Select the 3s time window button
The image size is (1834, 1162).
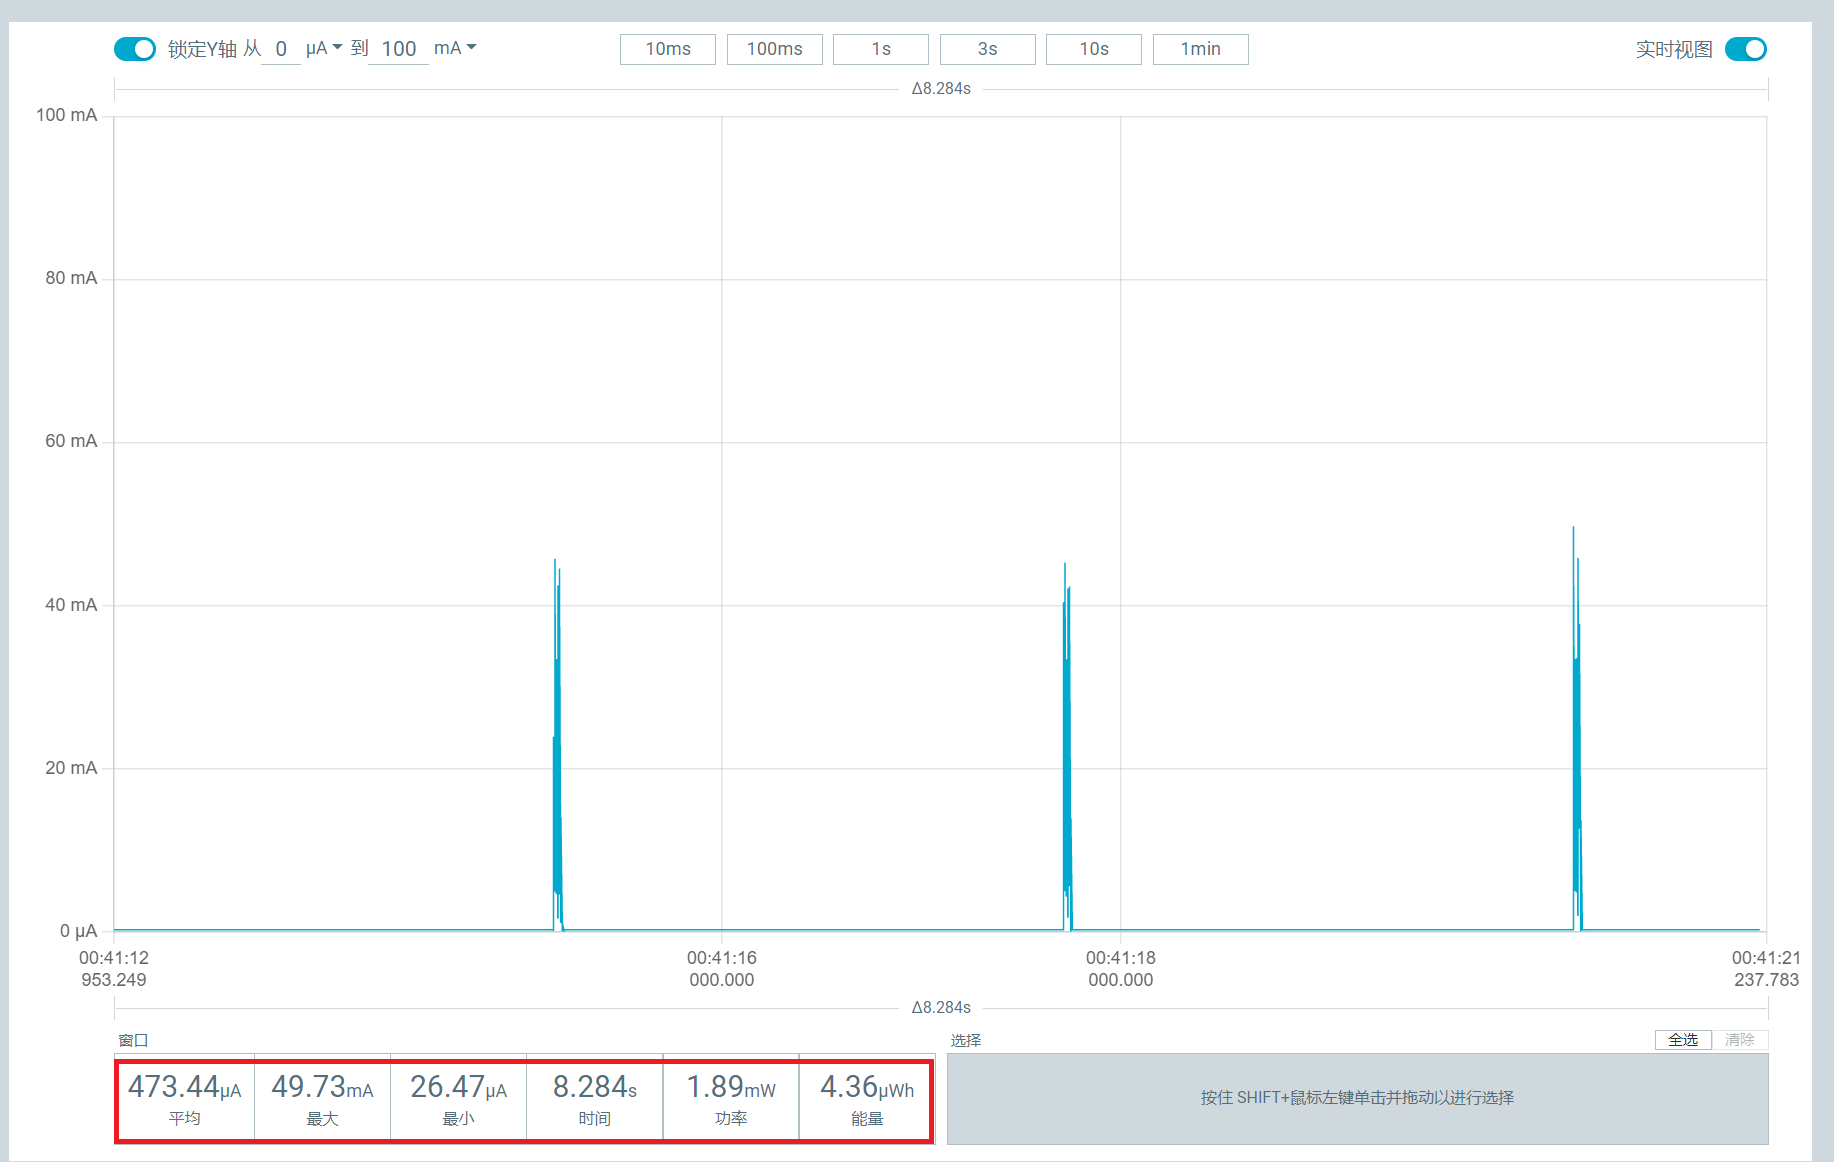click(x=988, y=49)
